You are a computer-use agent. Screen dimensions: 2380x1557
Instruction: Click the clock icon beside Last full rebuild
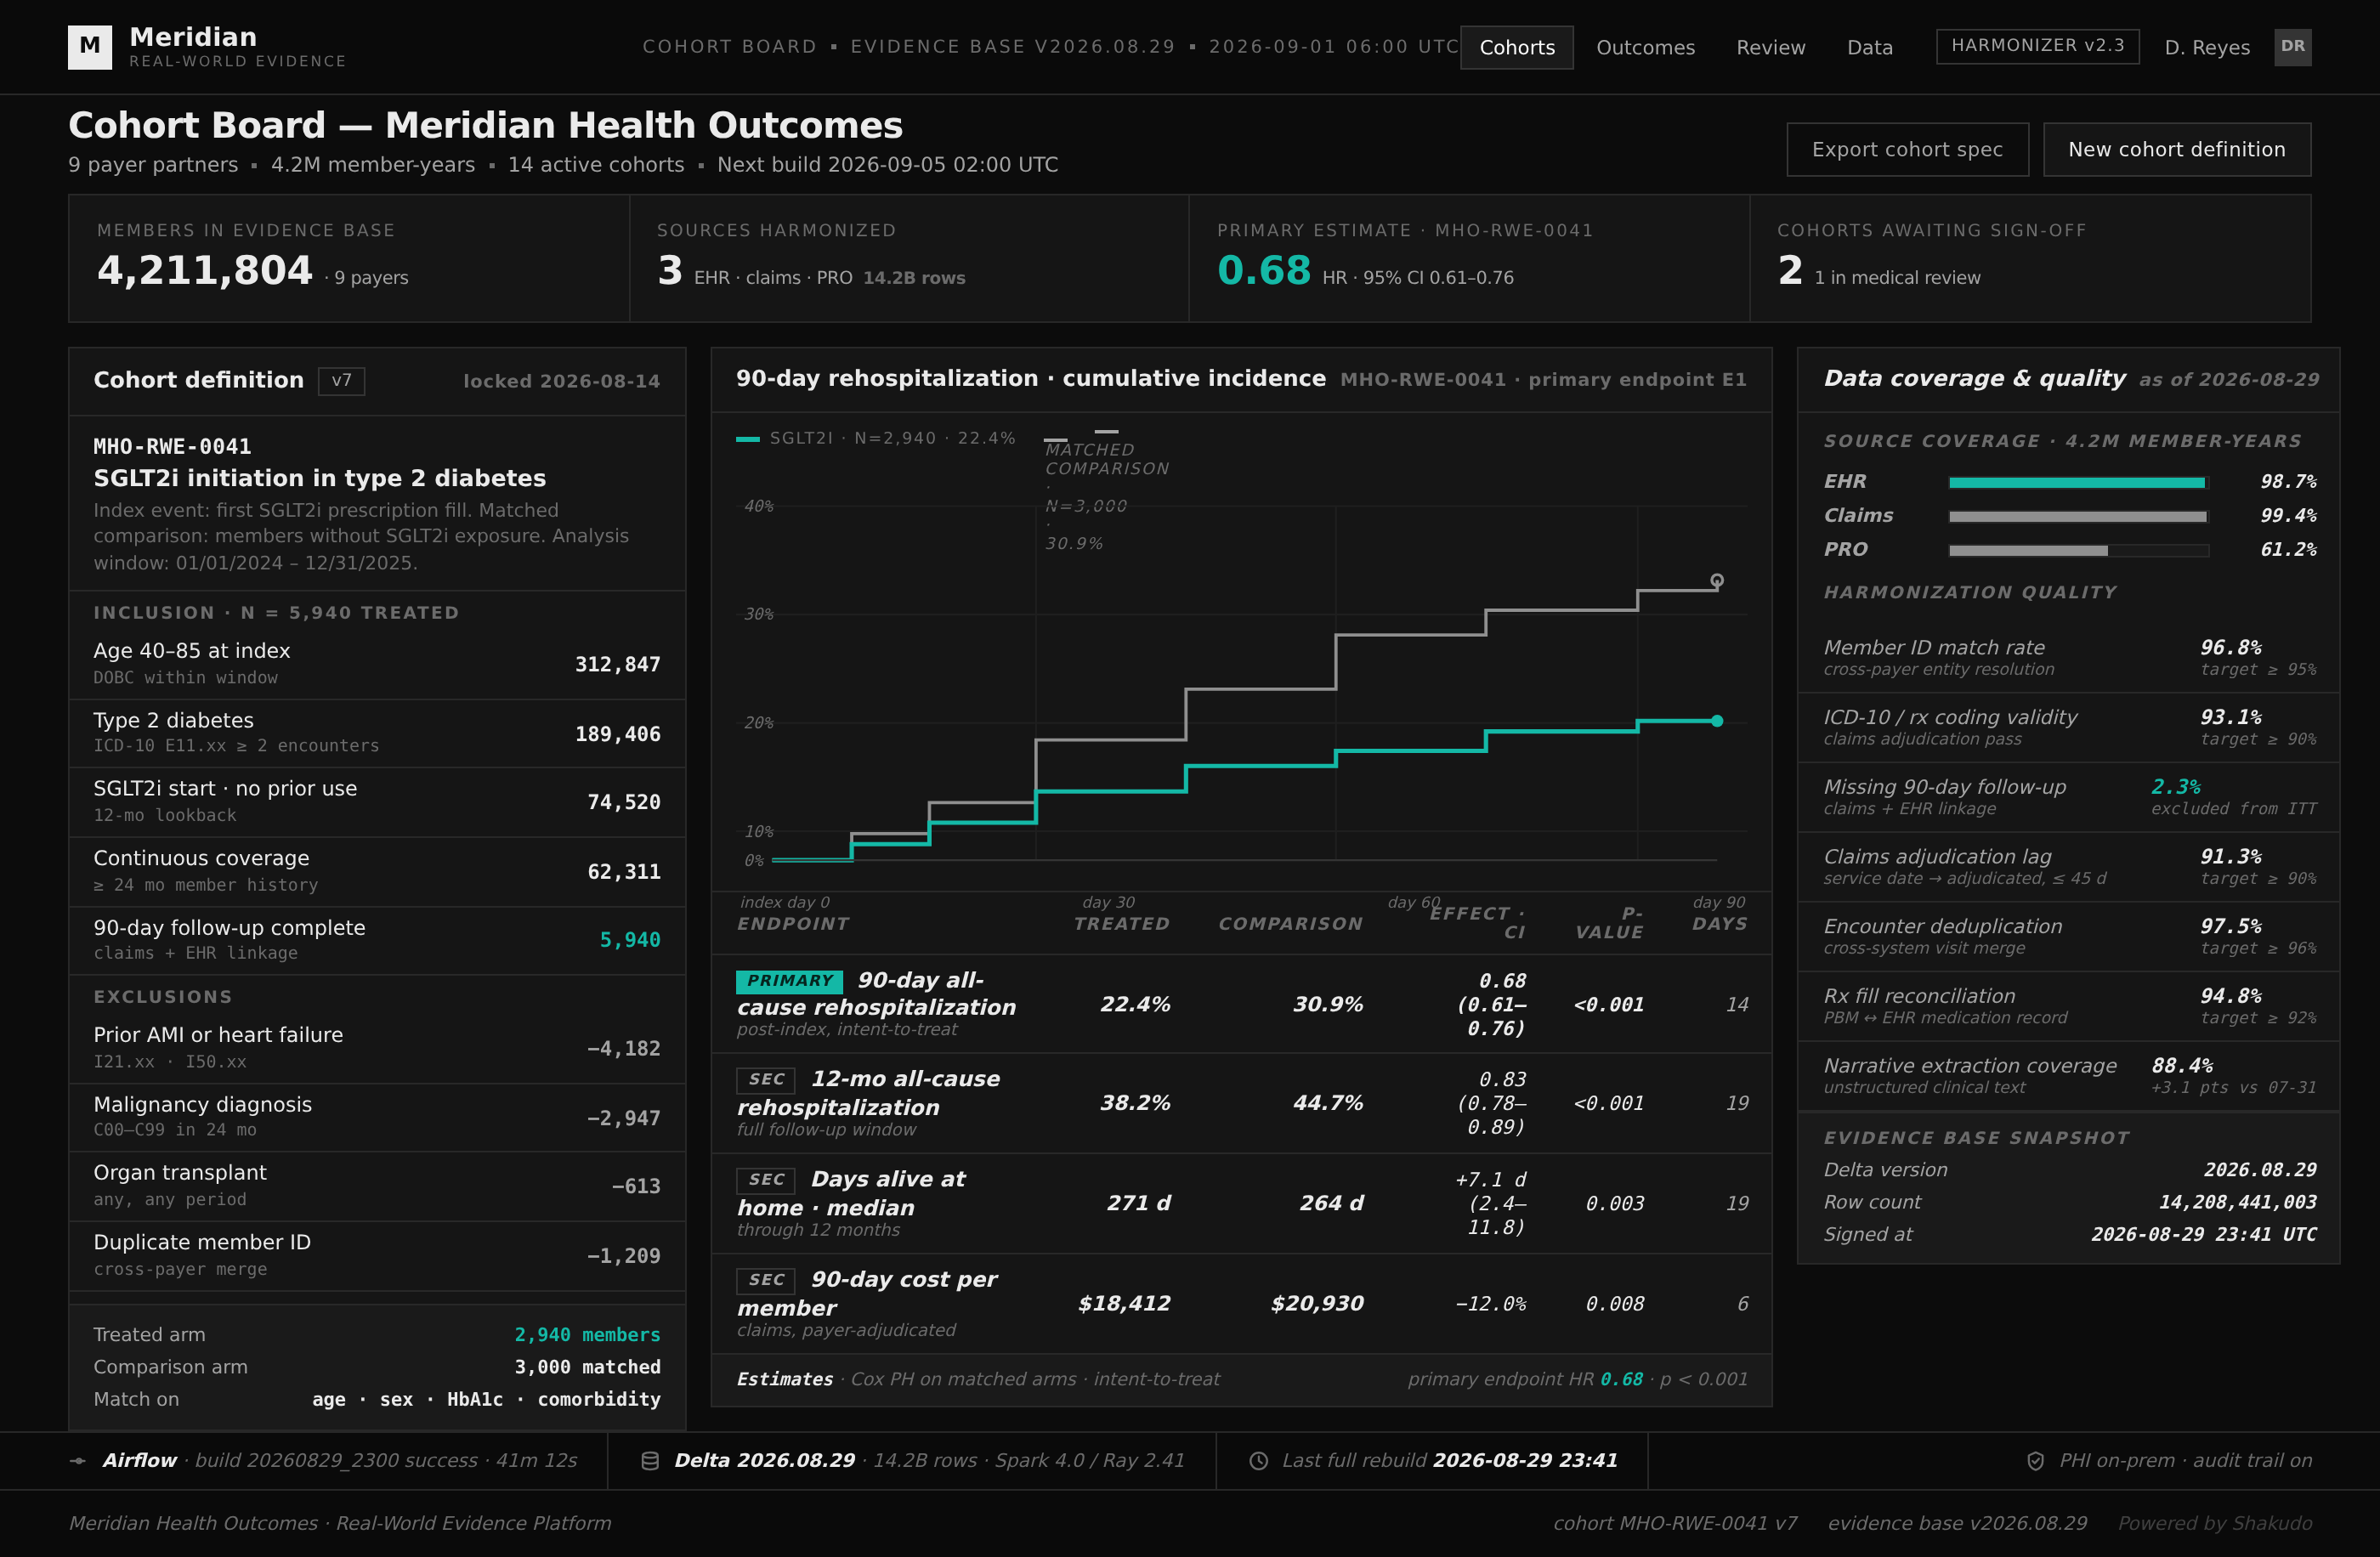[1259, 1461]
